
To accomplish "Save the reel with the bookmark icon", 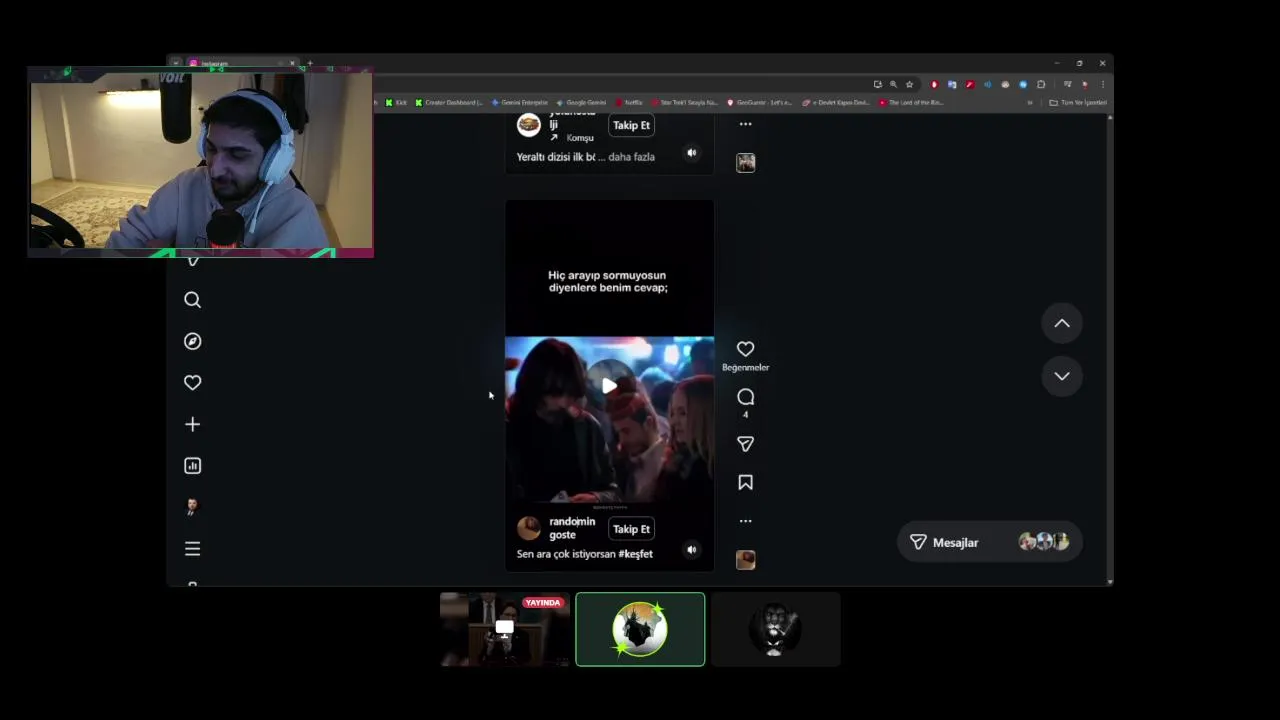I will pyautogui.click(x=745, y=482).
